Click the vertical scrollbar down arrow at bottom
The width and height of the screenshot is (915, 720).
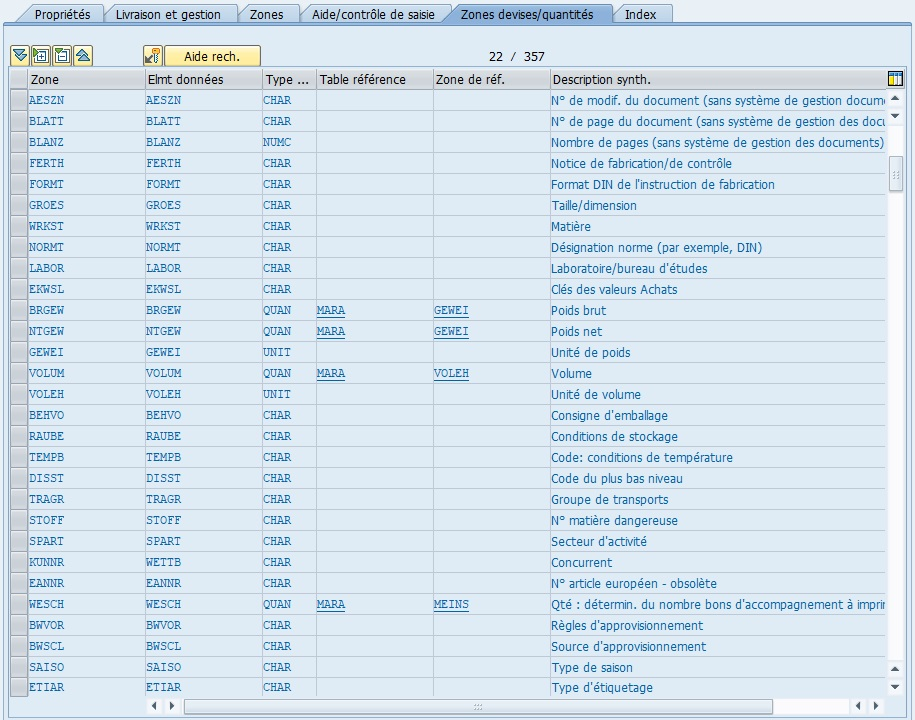896,686
